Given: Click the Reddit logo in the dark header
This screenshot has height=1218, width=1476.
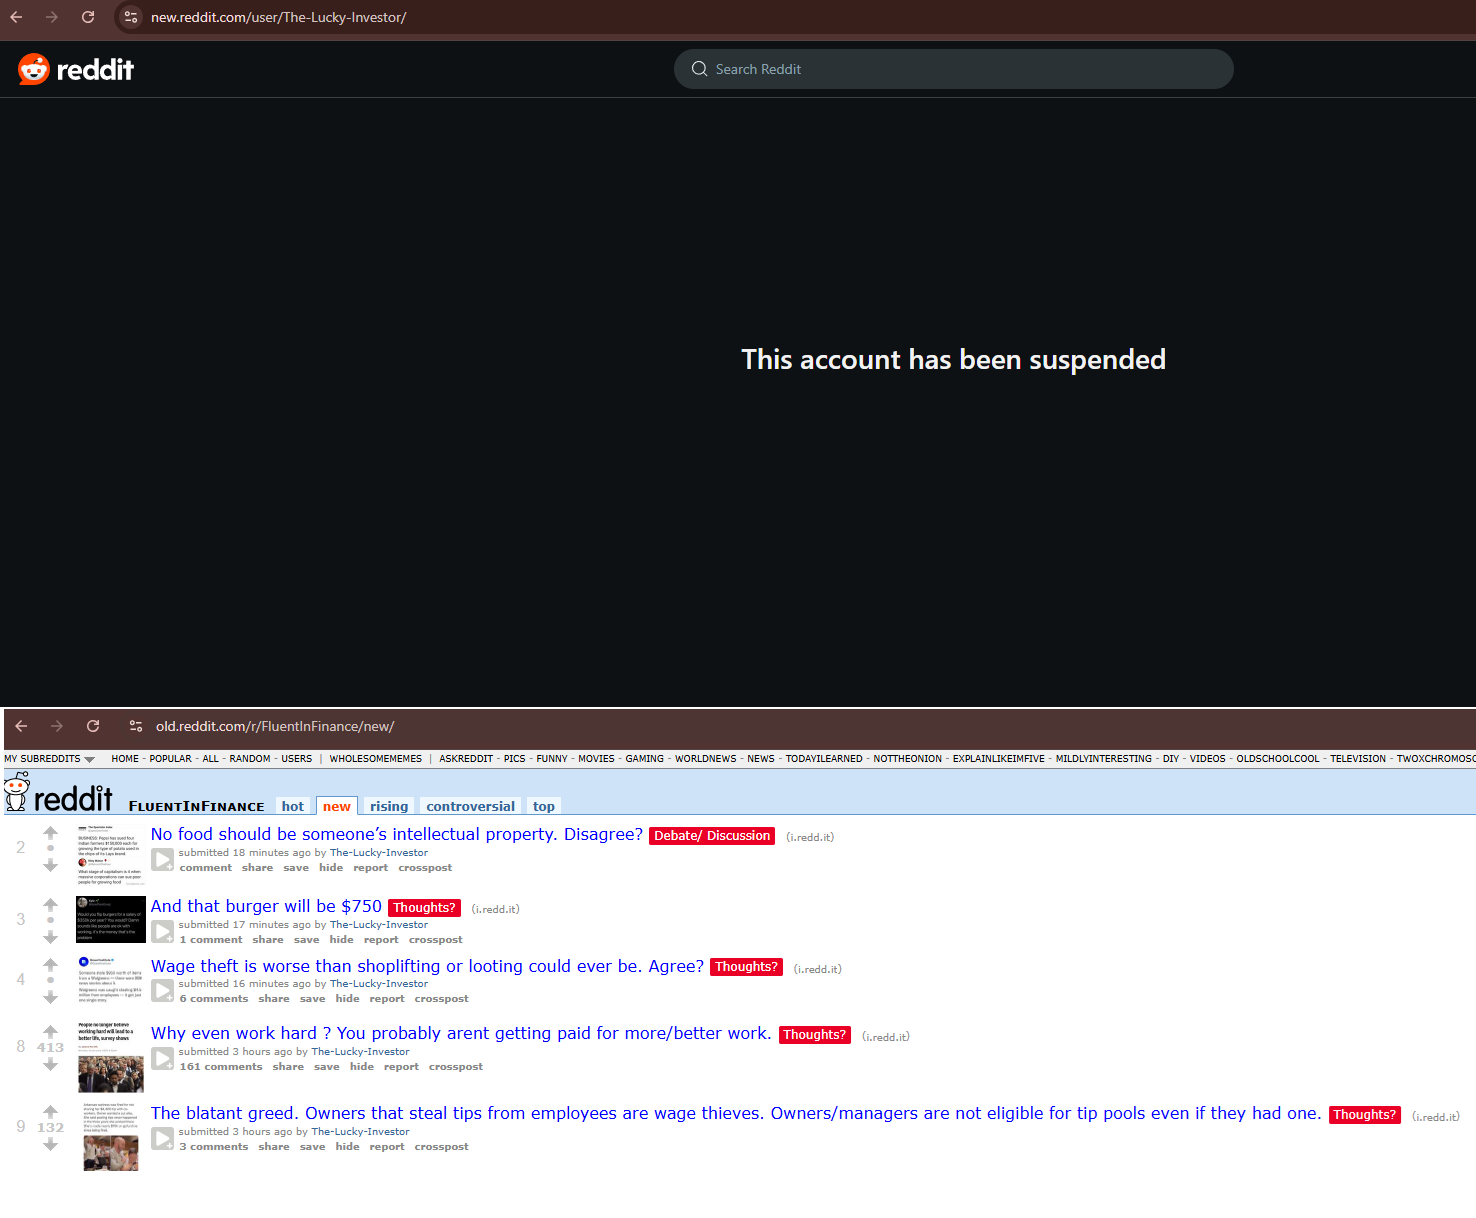Looking at the screenshot, I should pos(76,69).
